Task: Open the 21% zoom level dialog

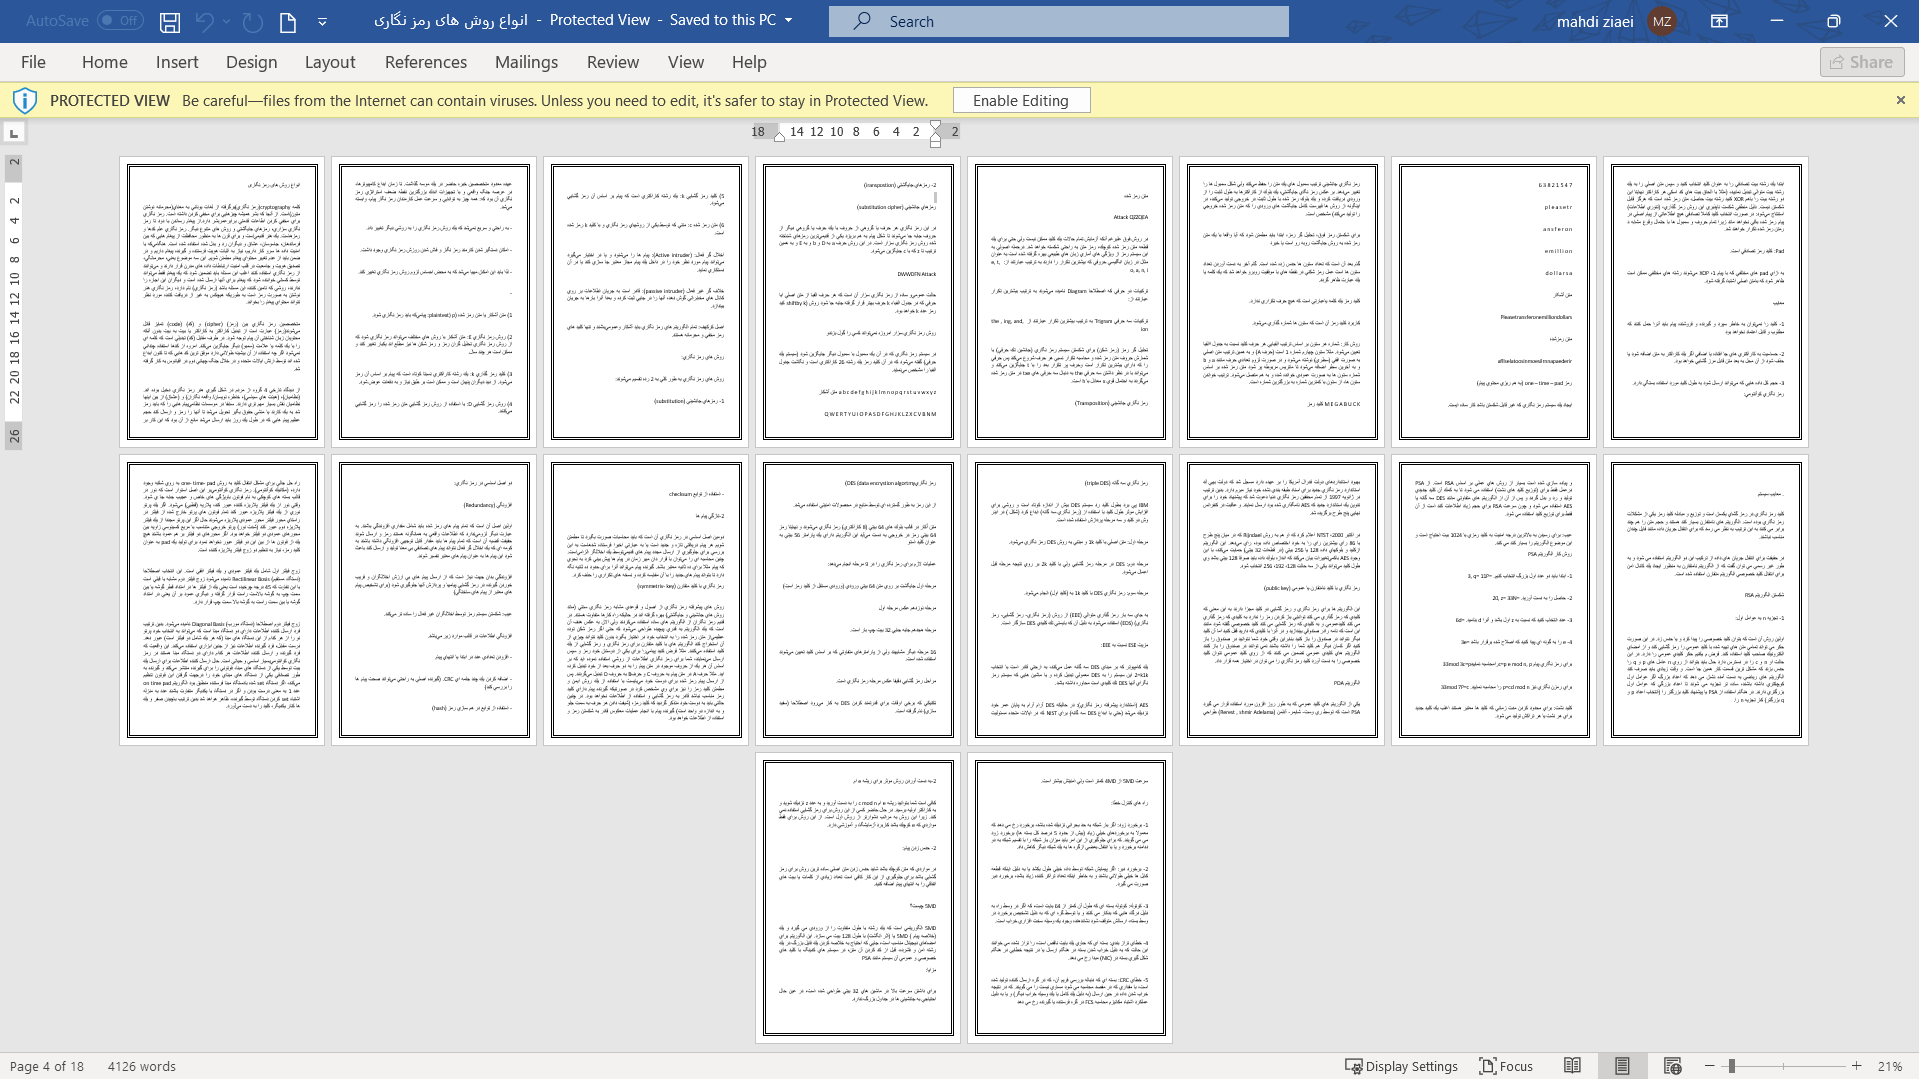Action: tap(1889, 1066)
